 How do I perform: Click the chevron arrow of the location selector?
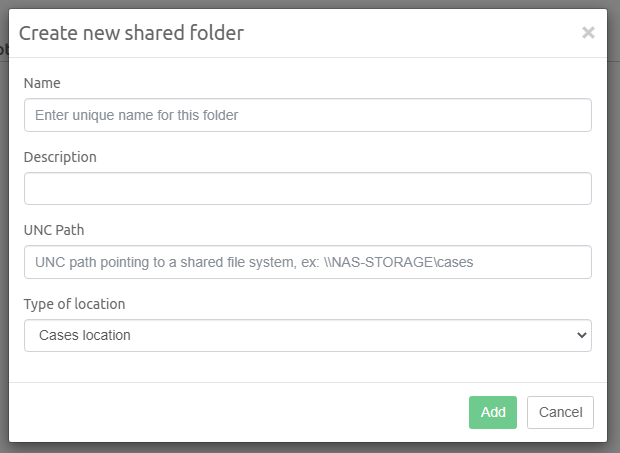tap(582, 336)
